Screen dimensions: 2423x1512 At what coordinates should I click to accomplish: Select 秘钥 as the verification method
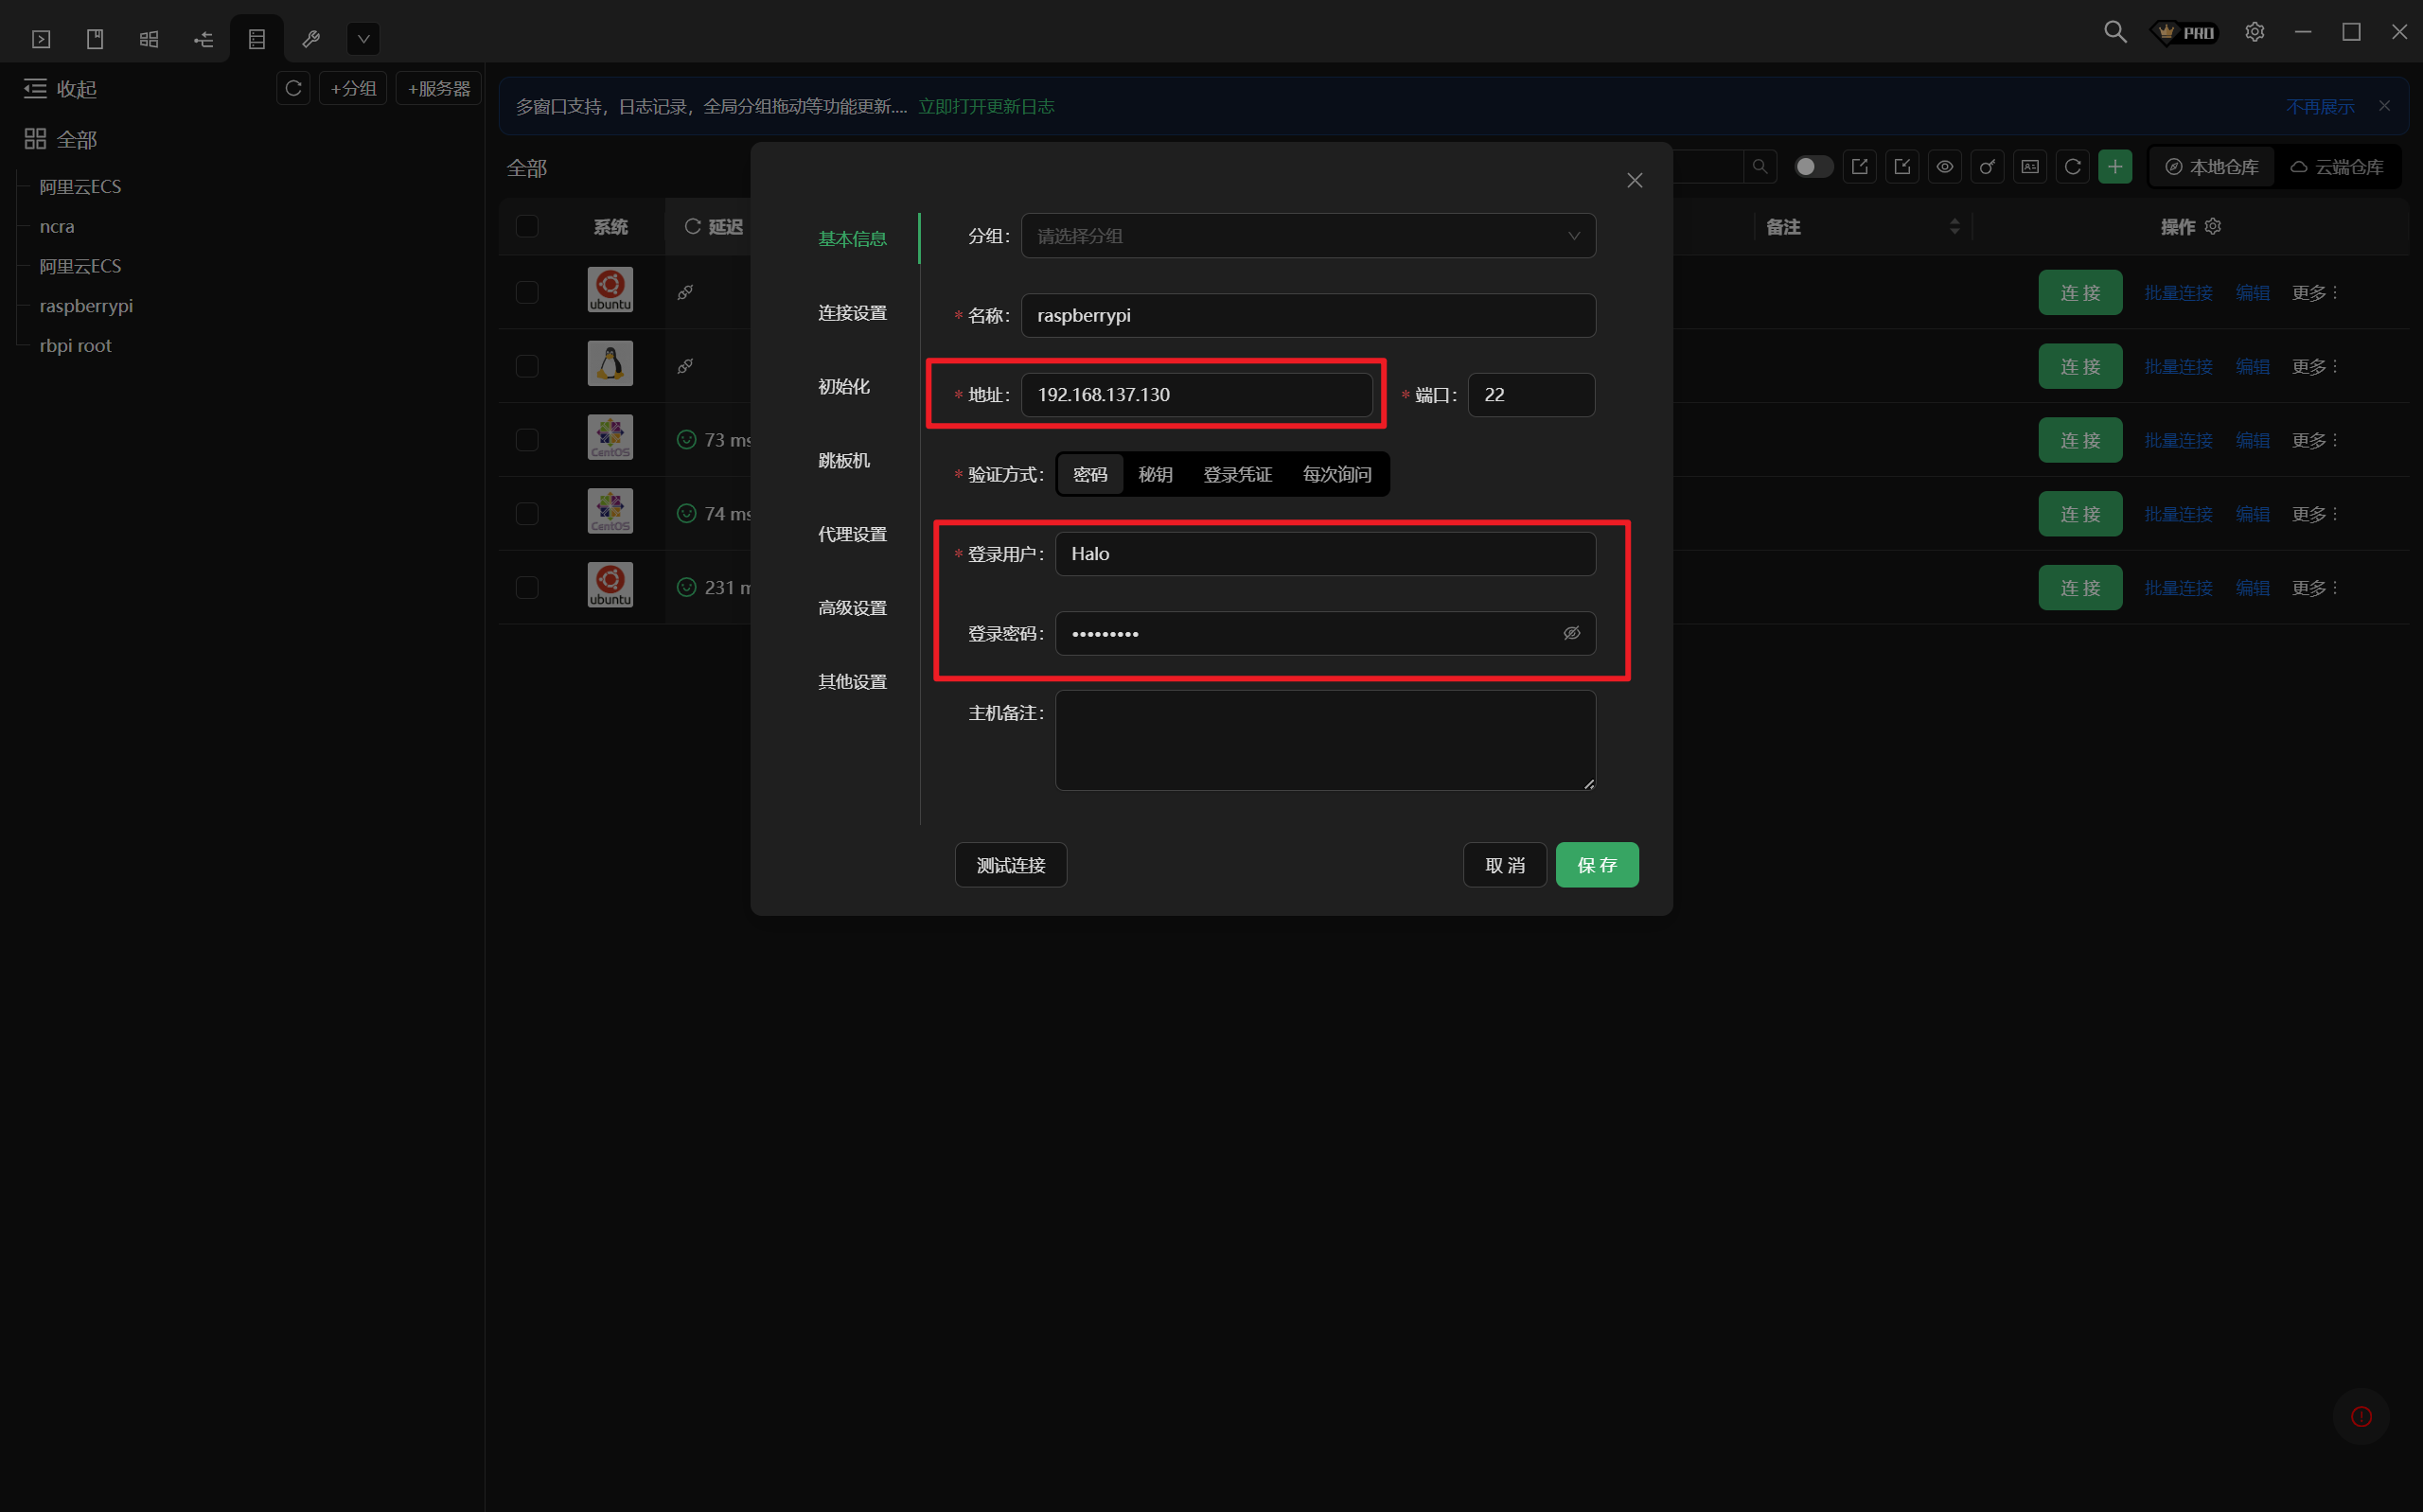tap(1155, 474)
